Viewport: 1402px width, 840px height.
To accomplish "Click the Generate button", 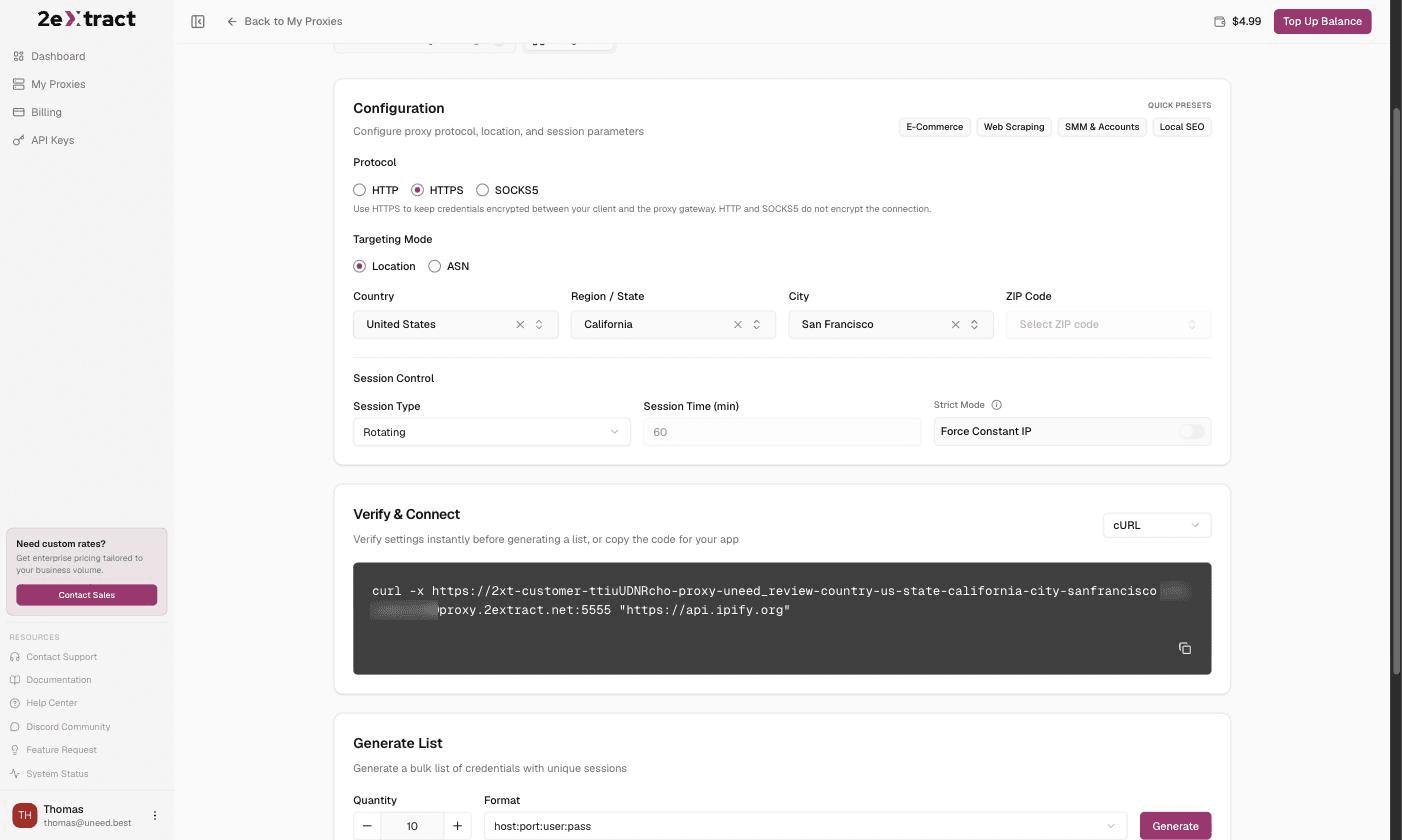I will click(1175, 826).
